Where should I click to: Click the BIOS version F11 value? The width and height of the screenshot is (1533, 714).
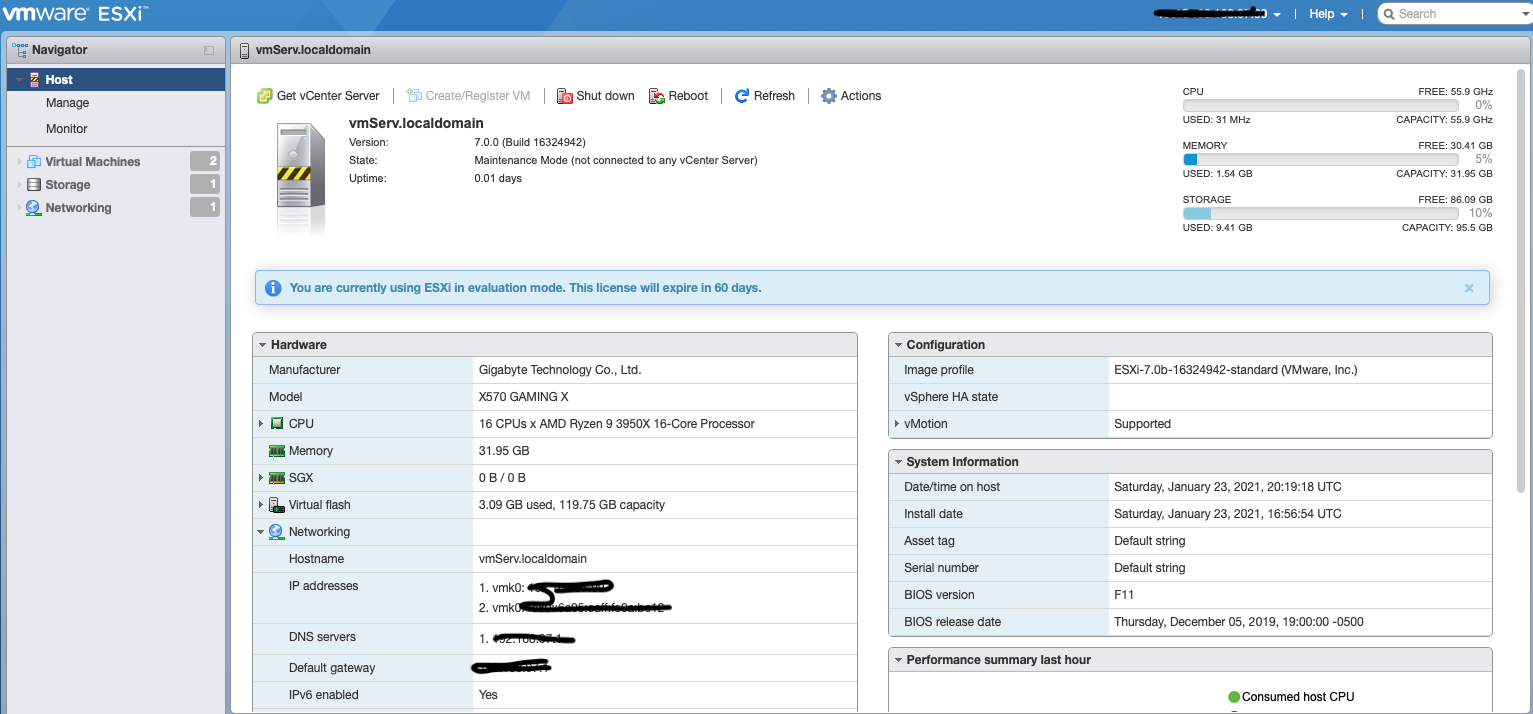coord(1125,595)
